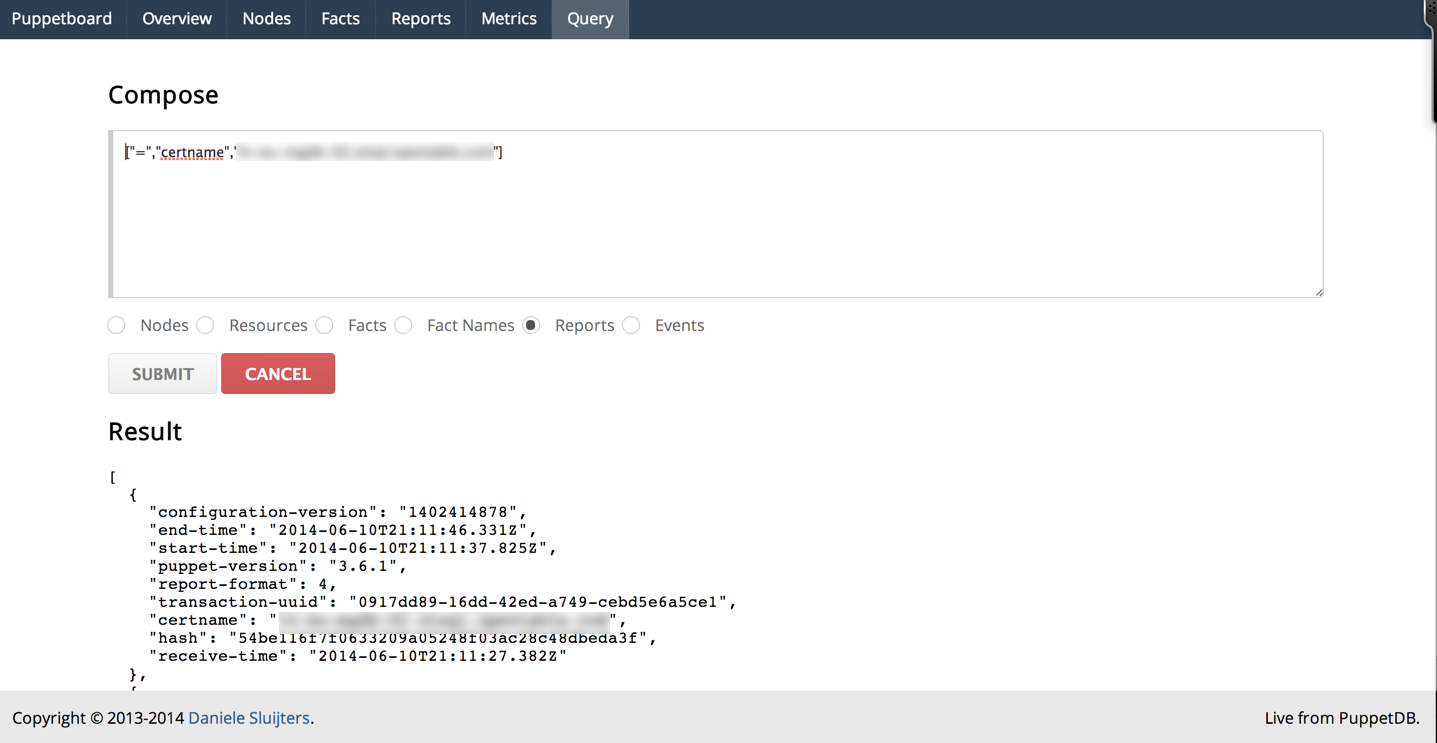Screen dimensions: 1437x743
Task: Choose the Events radio option
Action: click(632, 325)
